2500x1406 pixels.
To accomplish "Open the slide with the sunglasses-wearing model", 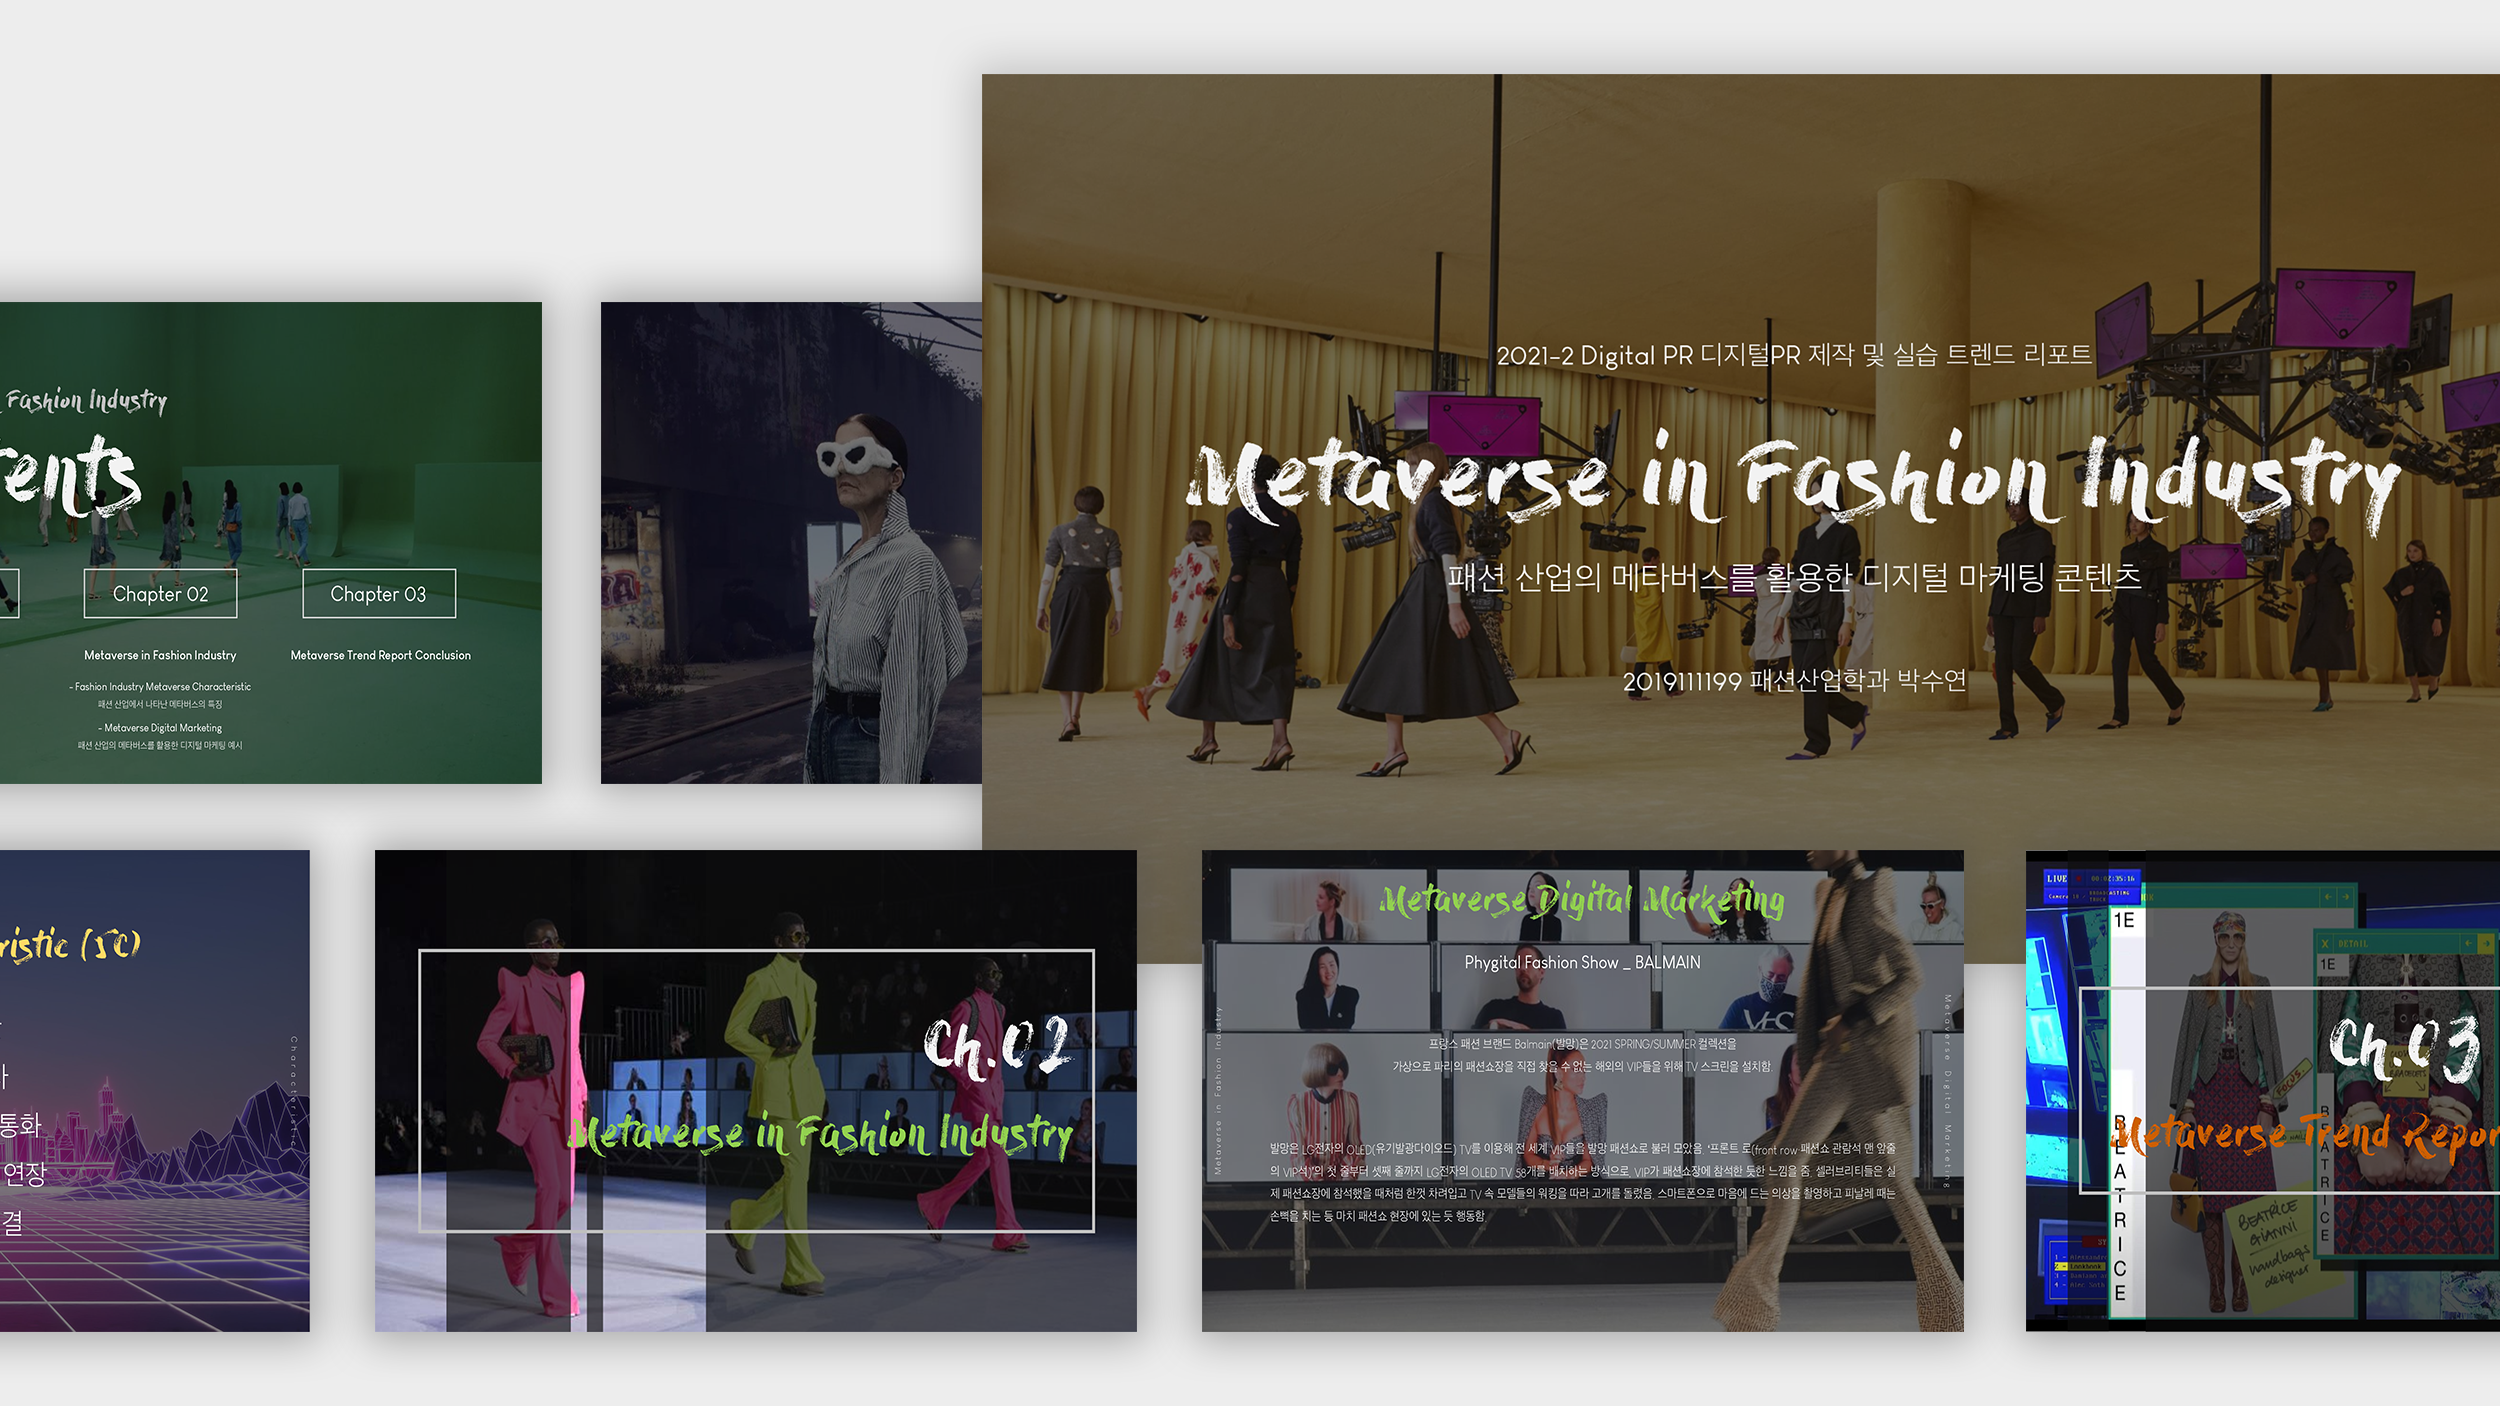I will point(790,543).
